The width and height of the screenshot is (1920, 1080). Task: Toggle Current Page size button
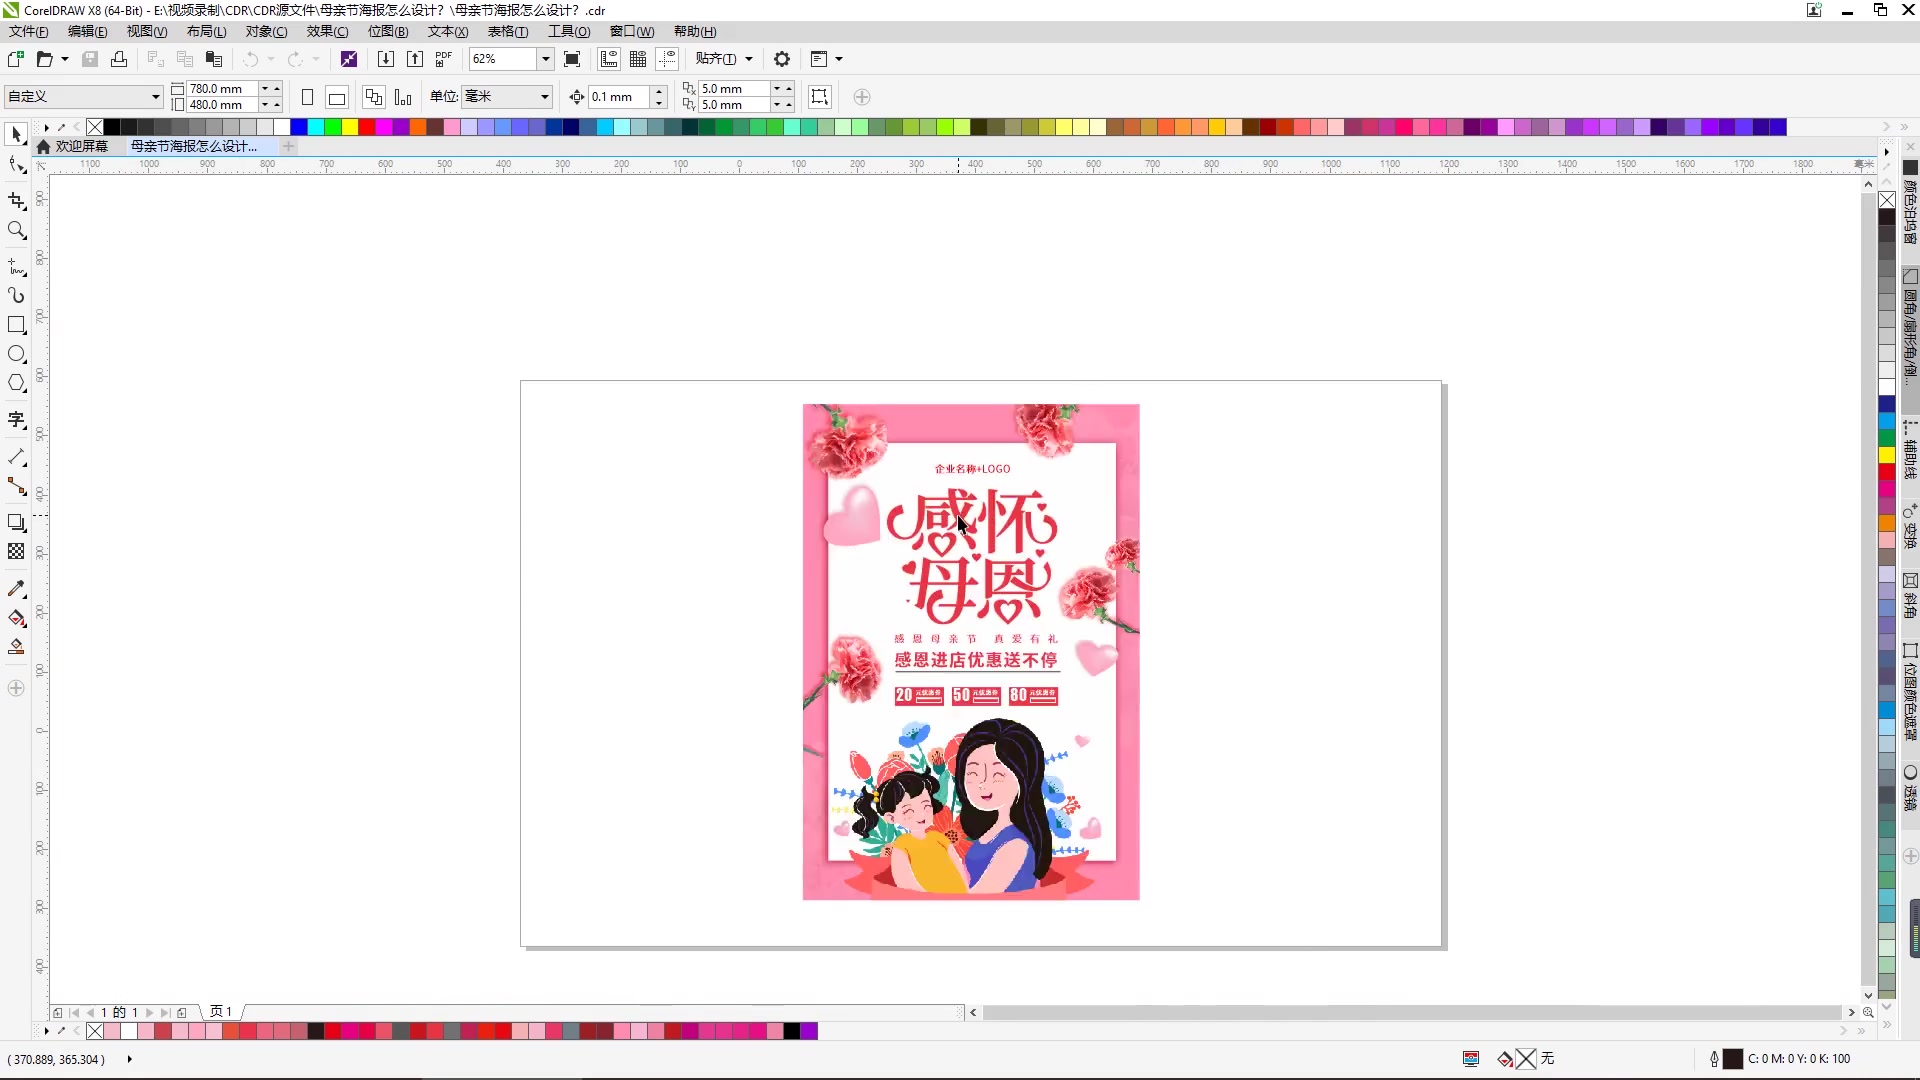click(x=403, y=97)
